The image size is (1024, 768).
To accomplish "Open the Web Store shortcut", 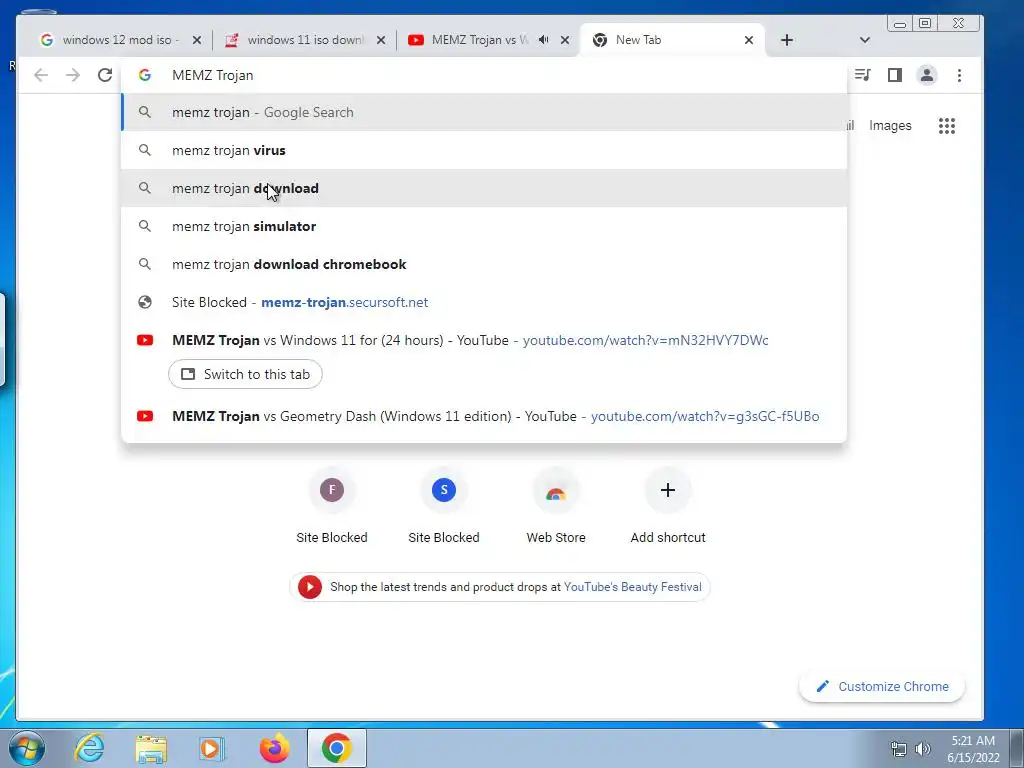I will [556, 490].
